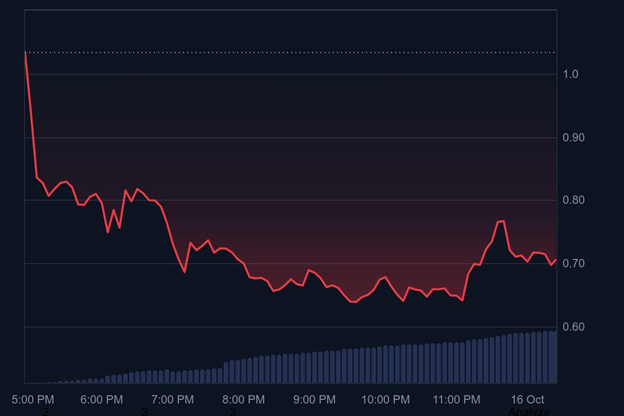Click the 10:00 PM time axis label
Screen dimensions: 624x416
coord(385,399)
